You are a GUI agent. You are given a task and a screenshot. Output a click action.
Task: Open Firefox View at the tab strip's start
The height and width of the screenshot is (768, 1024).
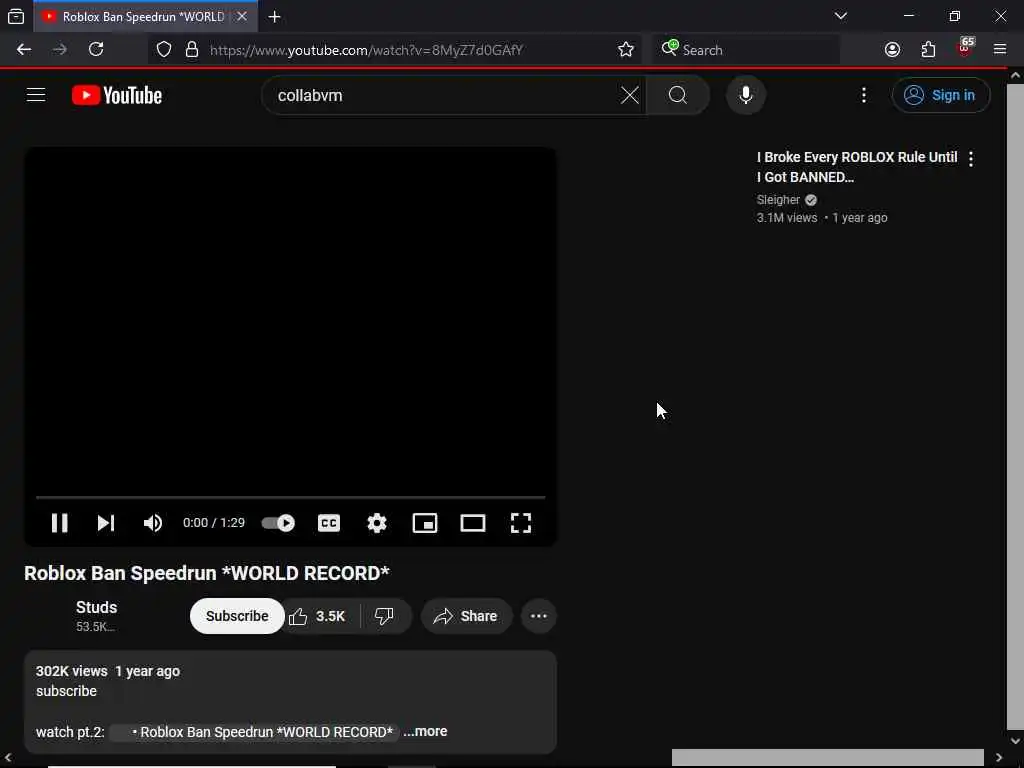coord(16,16)
